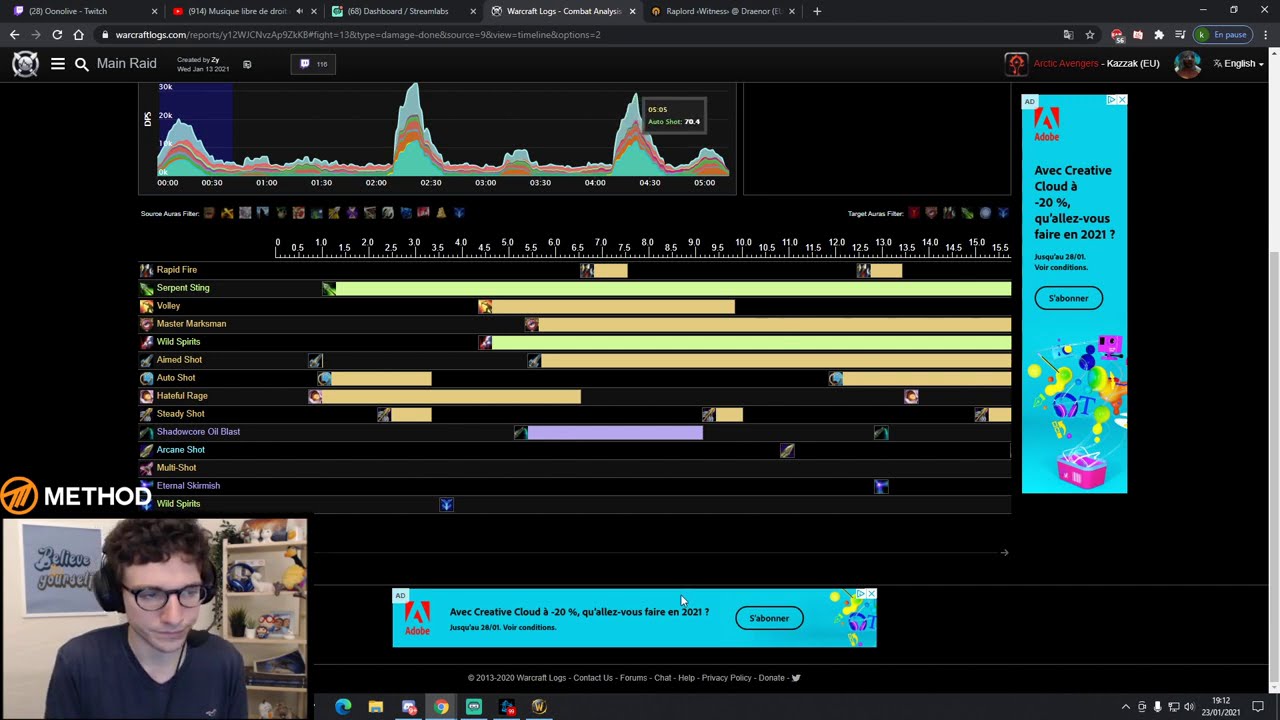This screenshot has height=720, width=1280.
Task: Click the Chrome extensions puzzle icon
Action: (x=1159, y=35)
